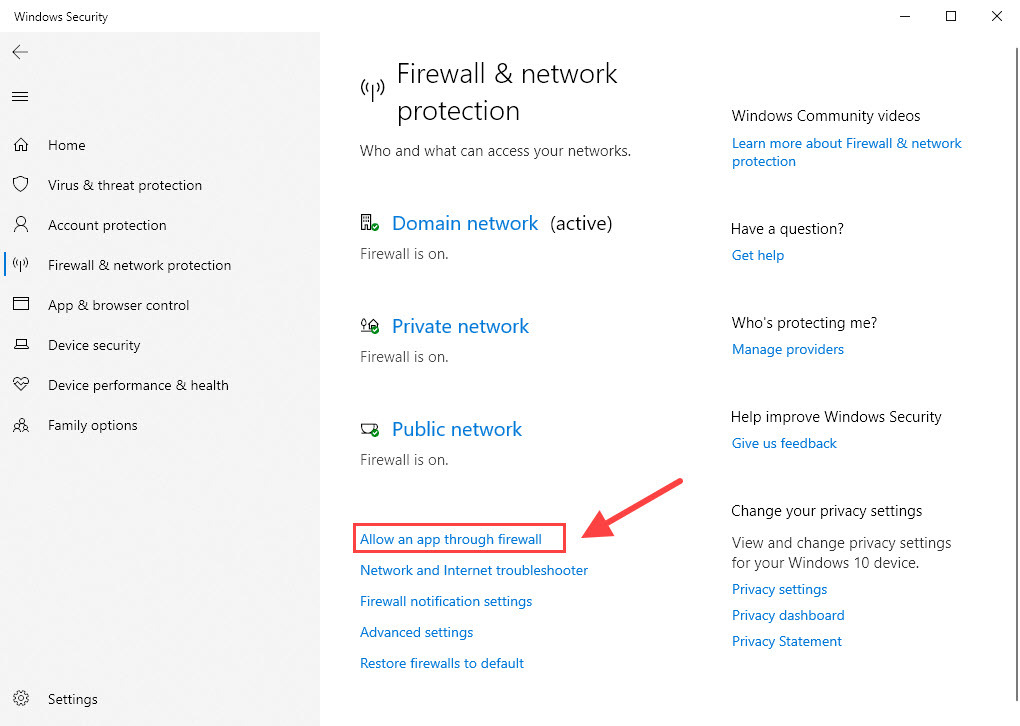This screenshot has height=726, width=1020.
Task: Open Domain network settings
Action: coord(465,223)
